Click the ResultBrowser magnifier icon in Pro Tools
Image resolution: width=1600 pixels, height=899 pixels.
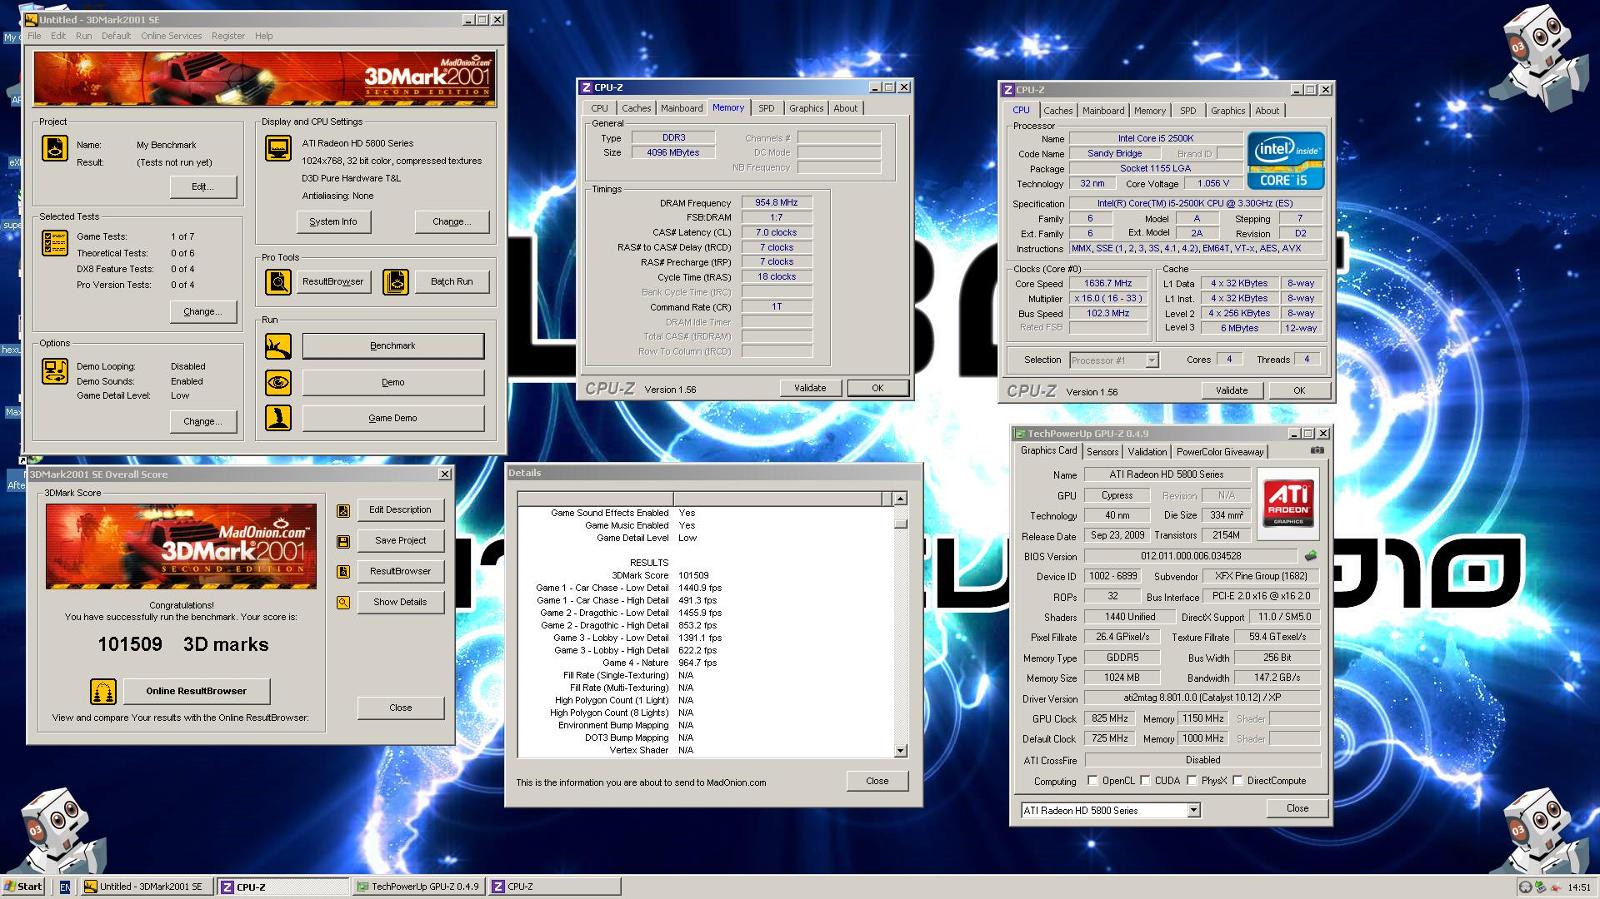[x=278, y=282]
